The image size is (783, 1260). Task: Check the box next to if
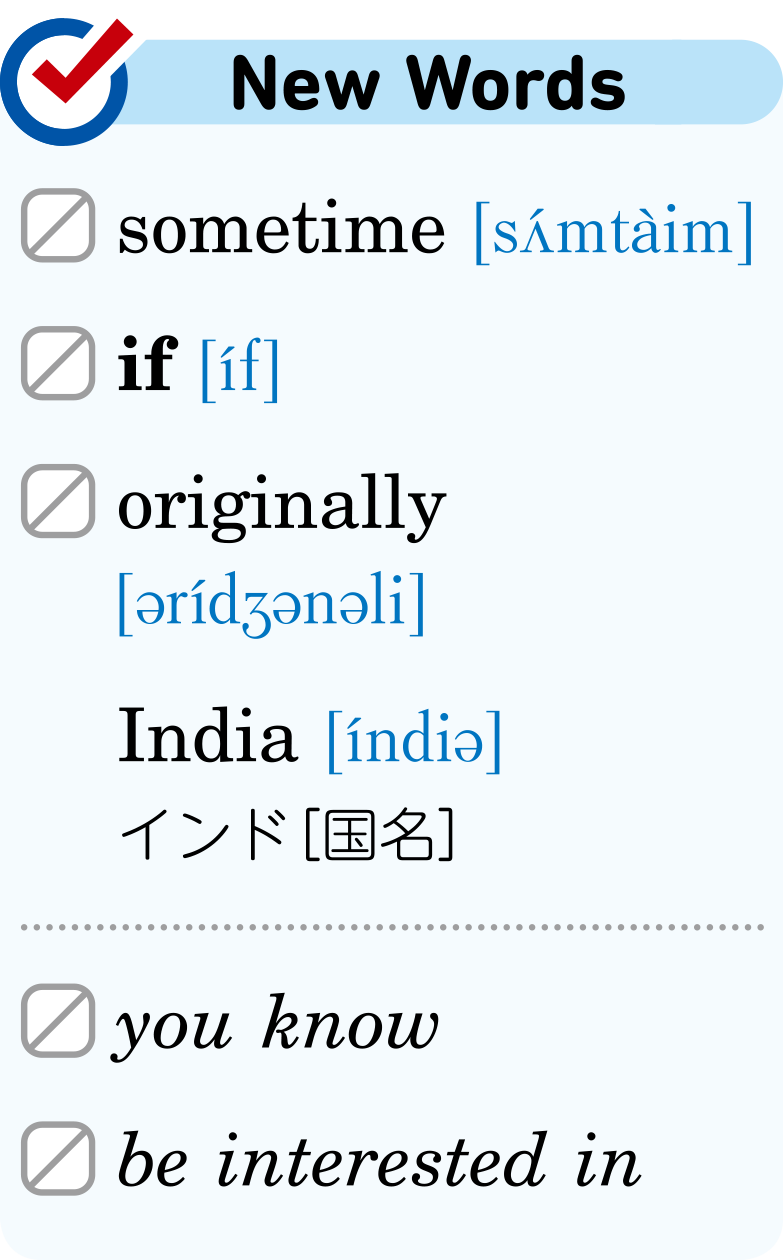(x=59, y=363)
